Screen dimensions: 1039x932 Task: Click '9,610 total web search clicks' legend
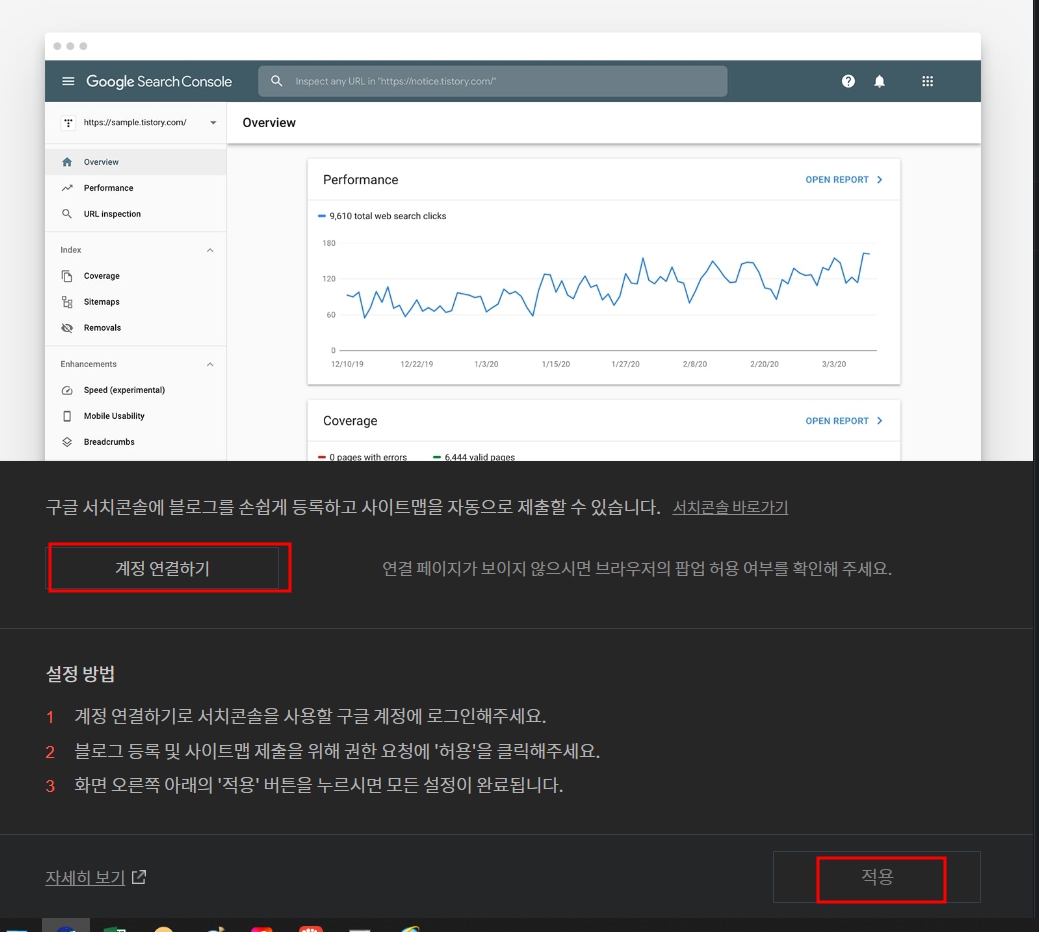382,216
